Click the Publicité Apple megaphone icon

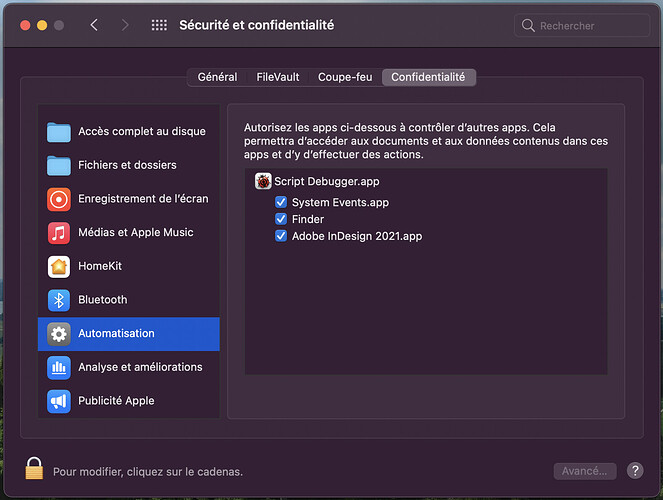tap(59, 401)
